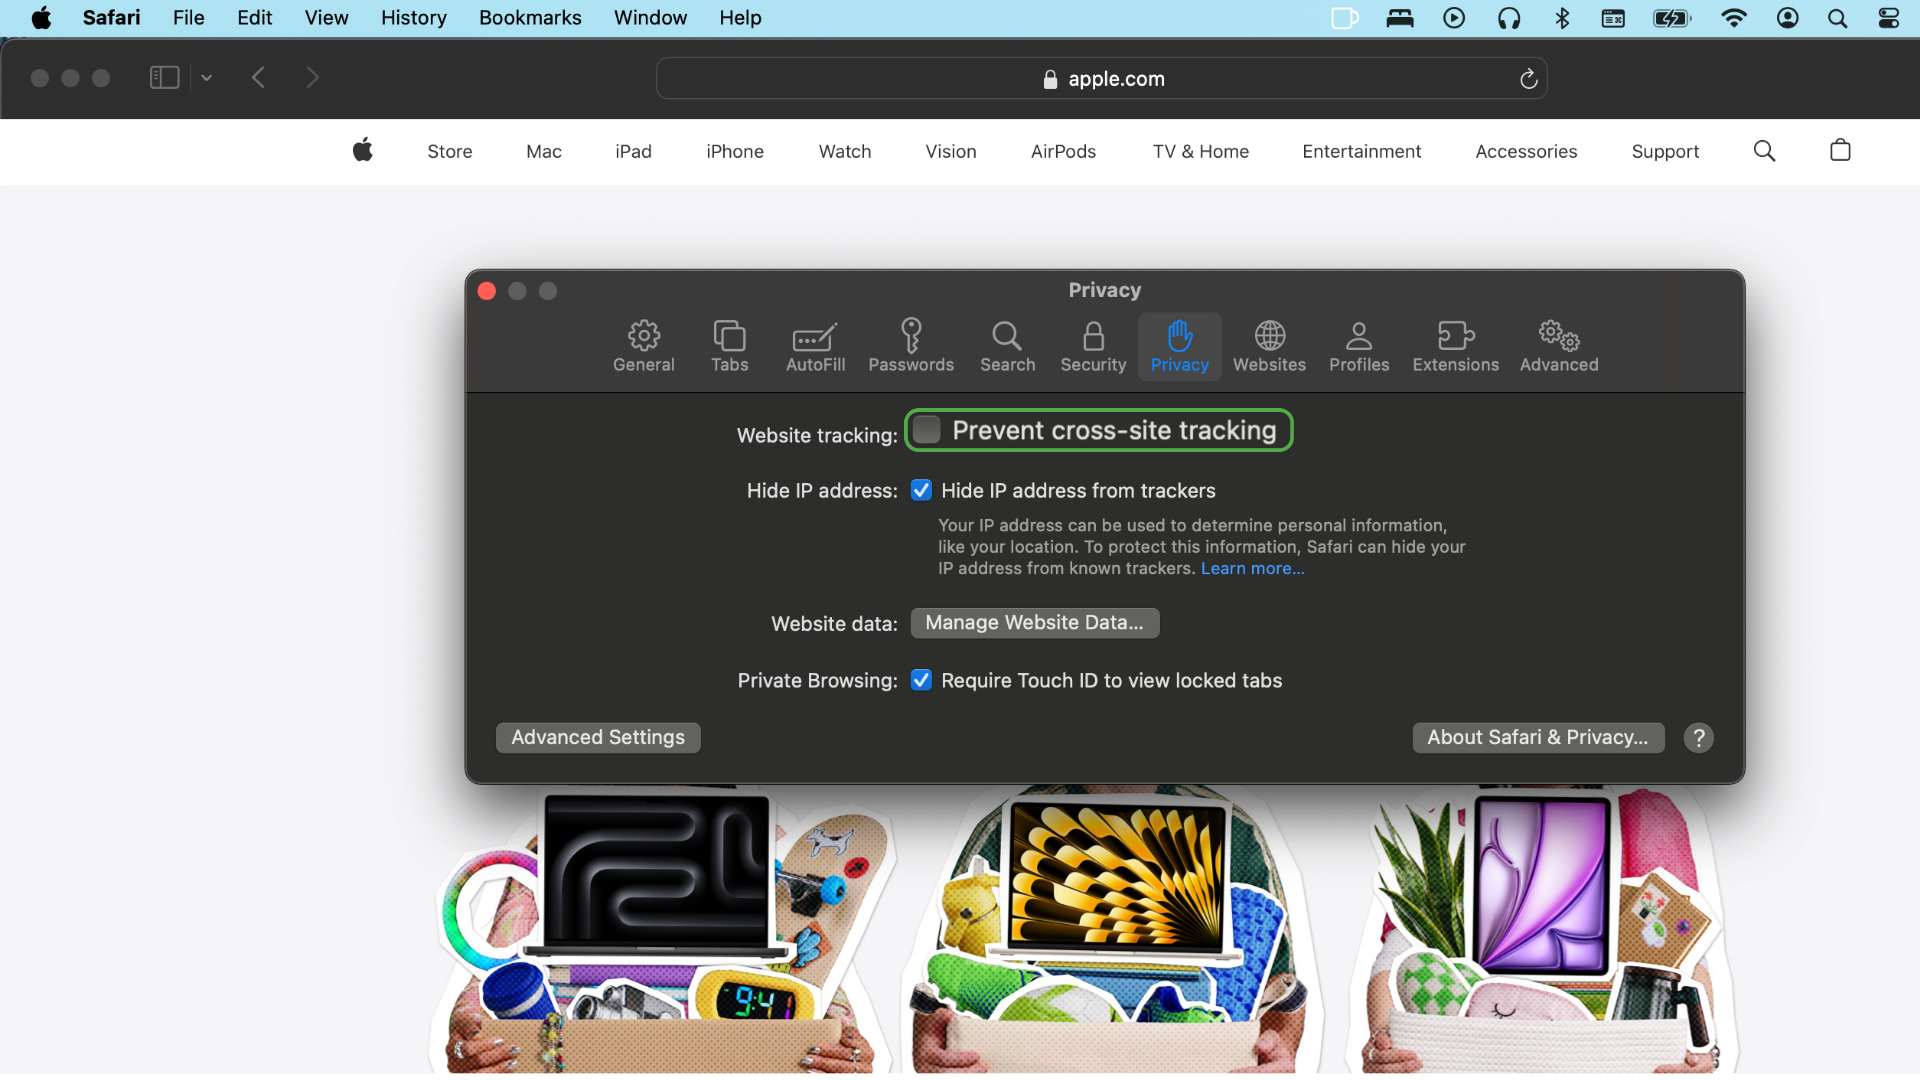Open the Websites settings pane

(1269, 346)
